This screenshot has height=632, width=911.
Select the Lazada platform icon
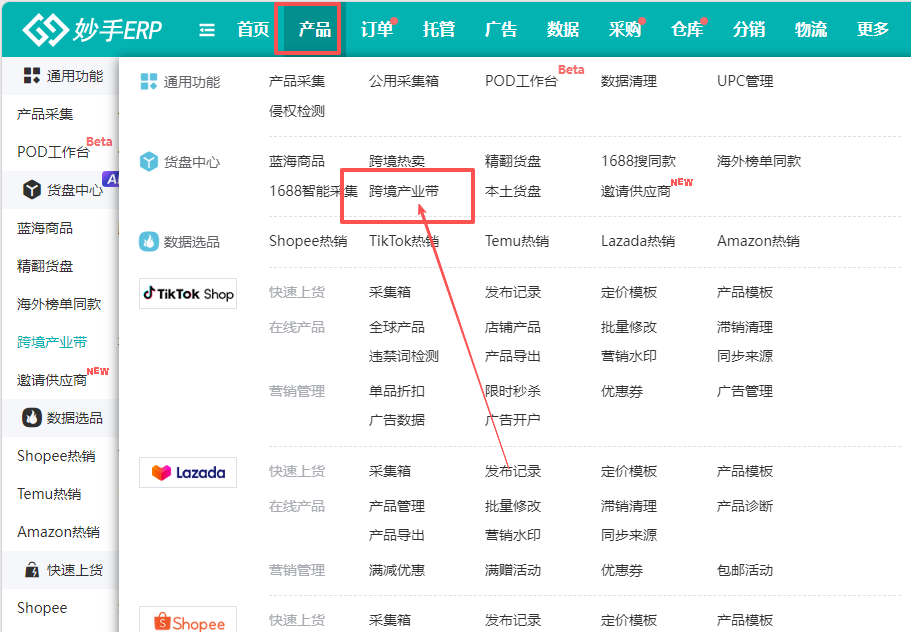point(187,471)
